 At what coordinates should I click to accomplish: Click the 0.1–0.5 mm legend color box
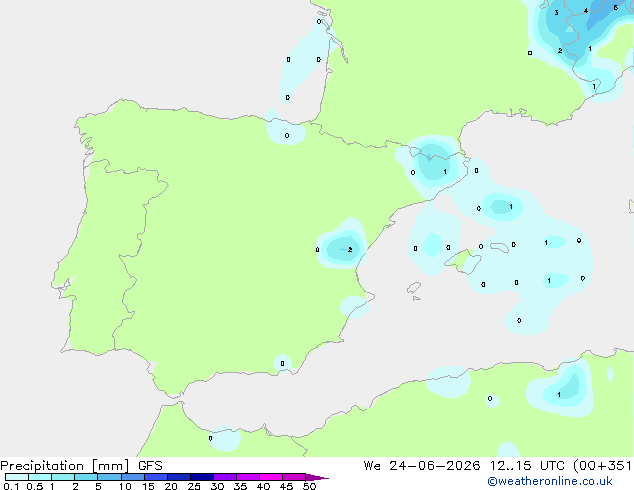17,477
